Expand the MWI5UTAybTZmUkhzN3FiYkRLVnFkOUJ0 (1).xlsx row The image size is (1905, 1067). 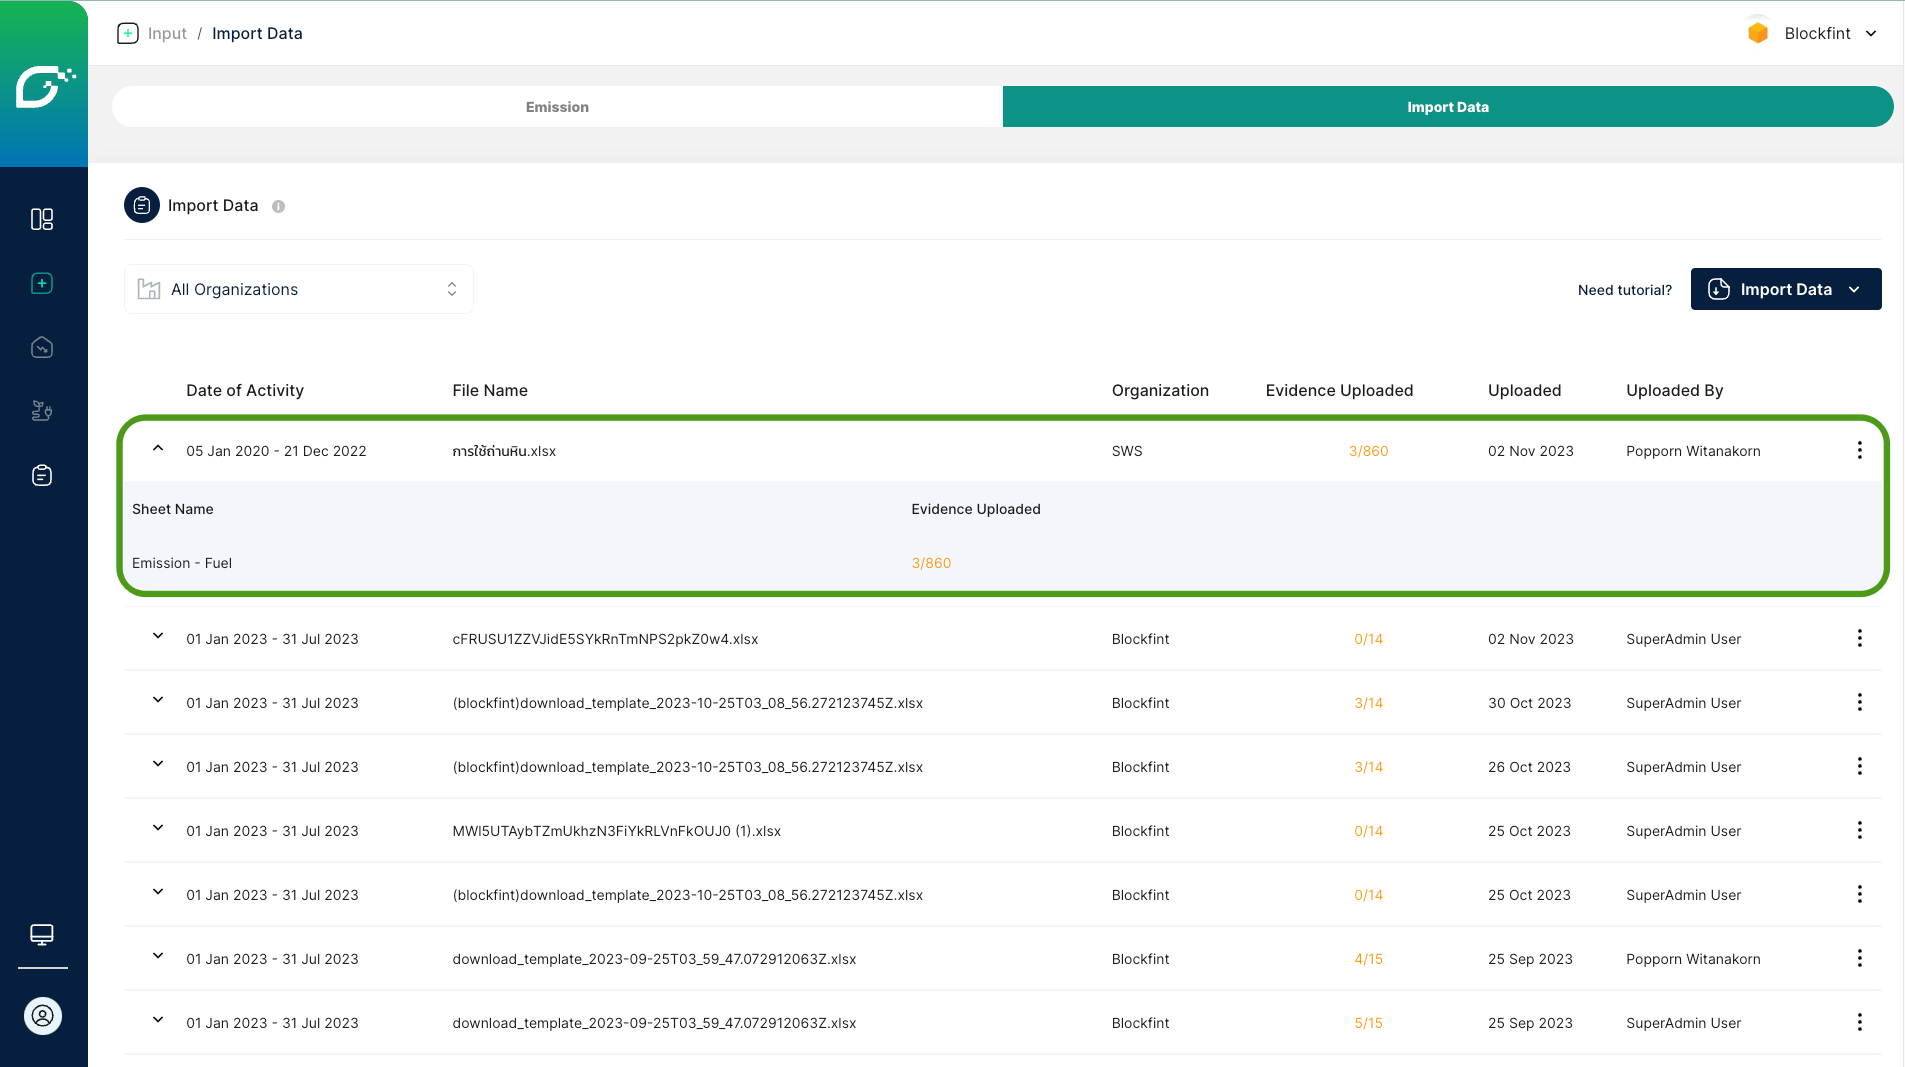point(158,828)
